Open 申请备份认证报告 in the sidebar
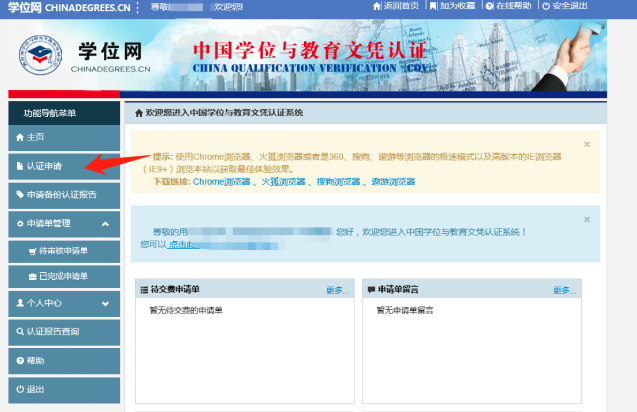This screenshot has height=412, width=637. pyautogui.click(x=64, y=195)
